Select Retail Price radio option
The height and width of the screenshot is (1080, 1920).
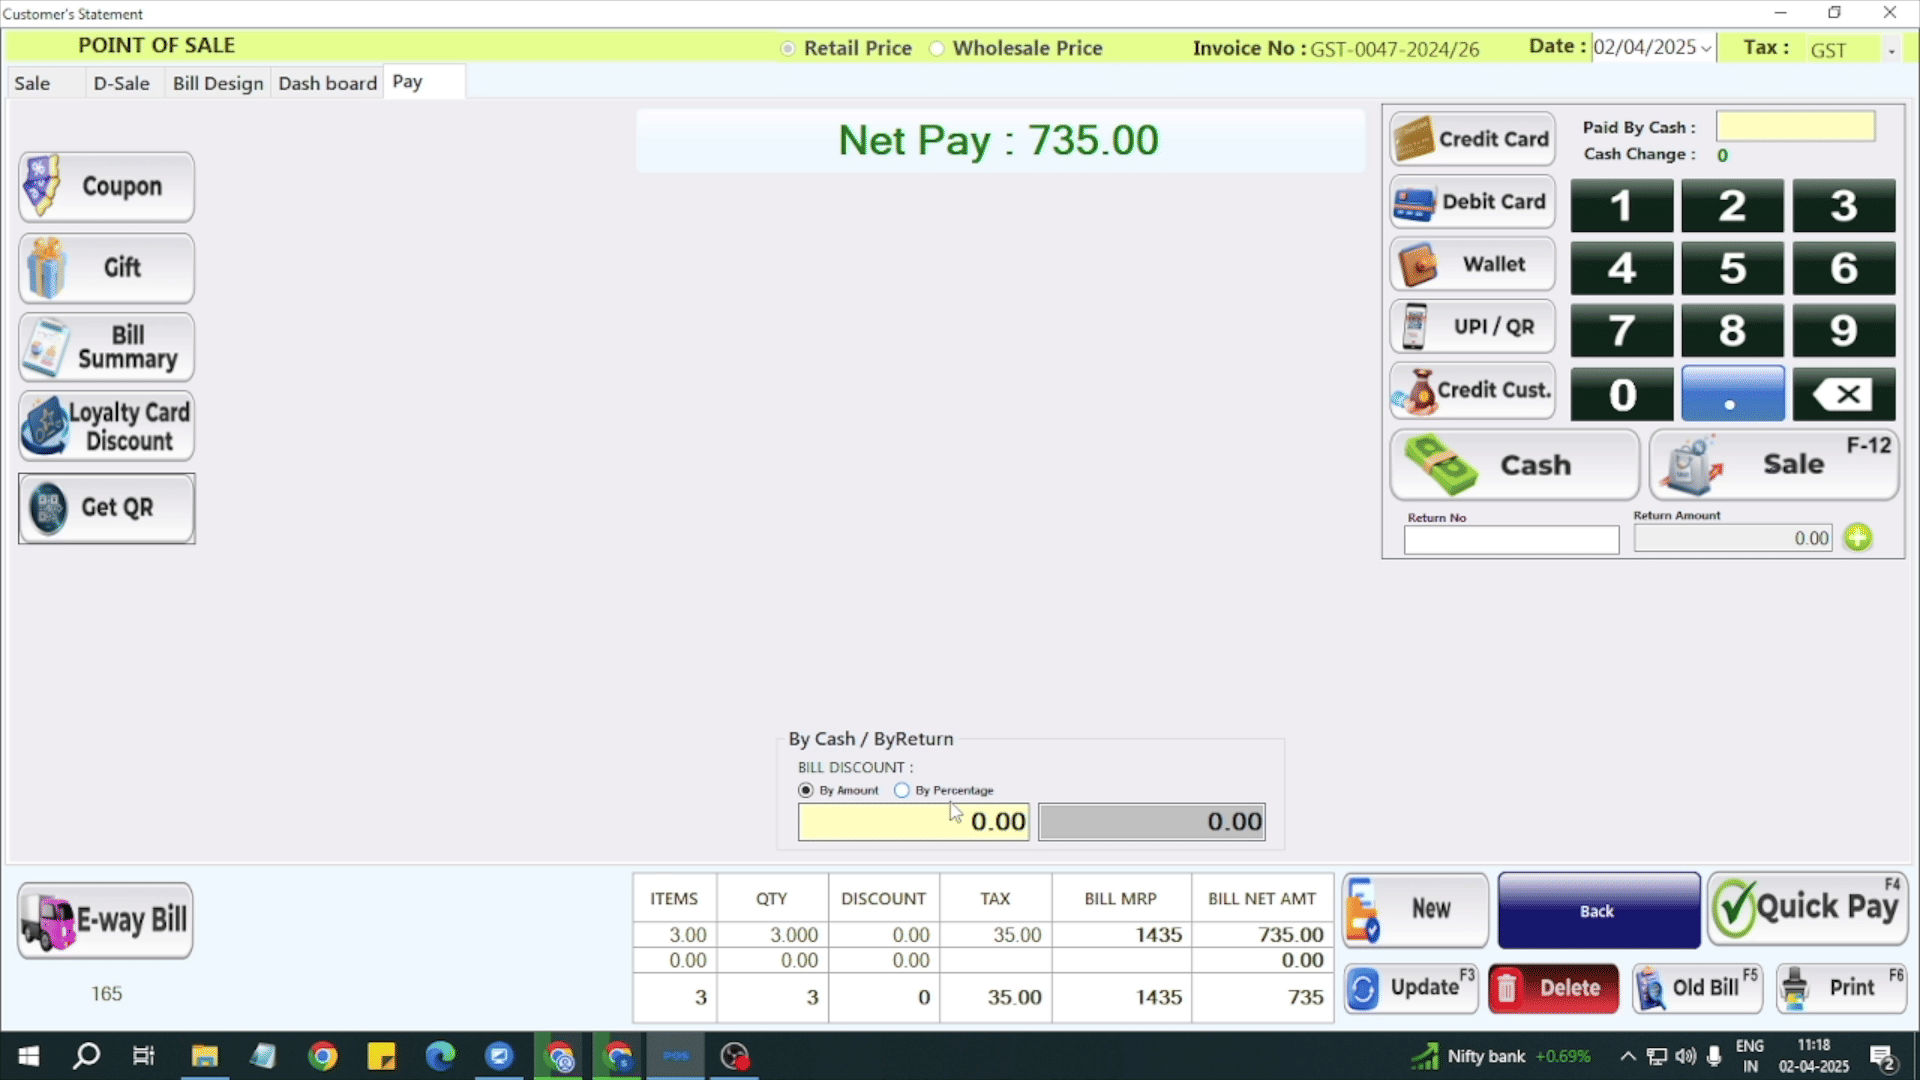point(788,48)
